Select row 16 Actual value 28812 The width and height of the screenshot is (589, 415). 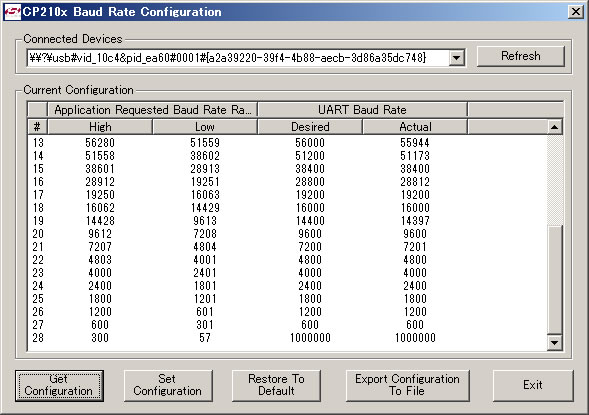click(415, 182)
